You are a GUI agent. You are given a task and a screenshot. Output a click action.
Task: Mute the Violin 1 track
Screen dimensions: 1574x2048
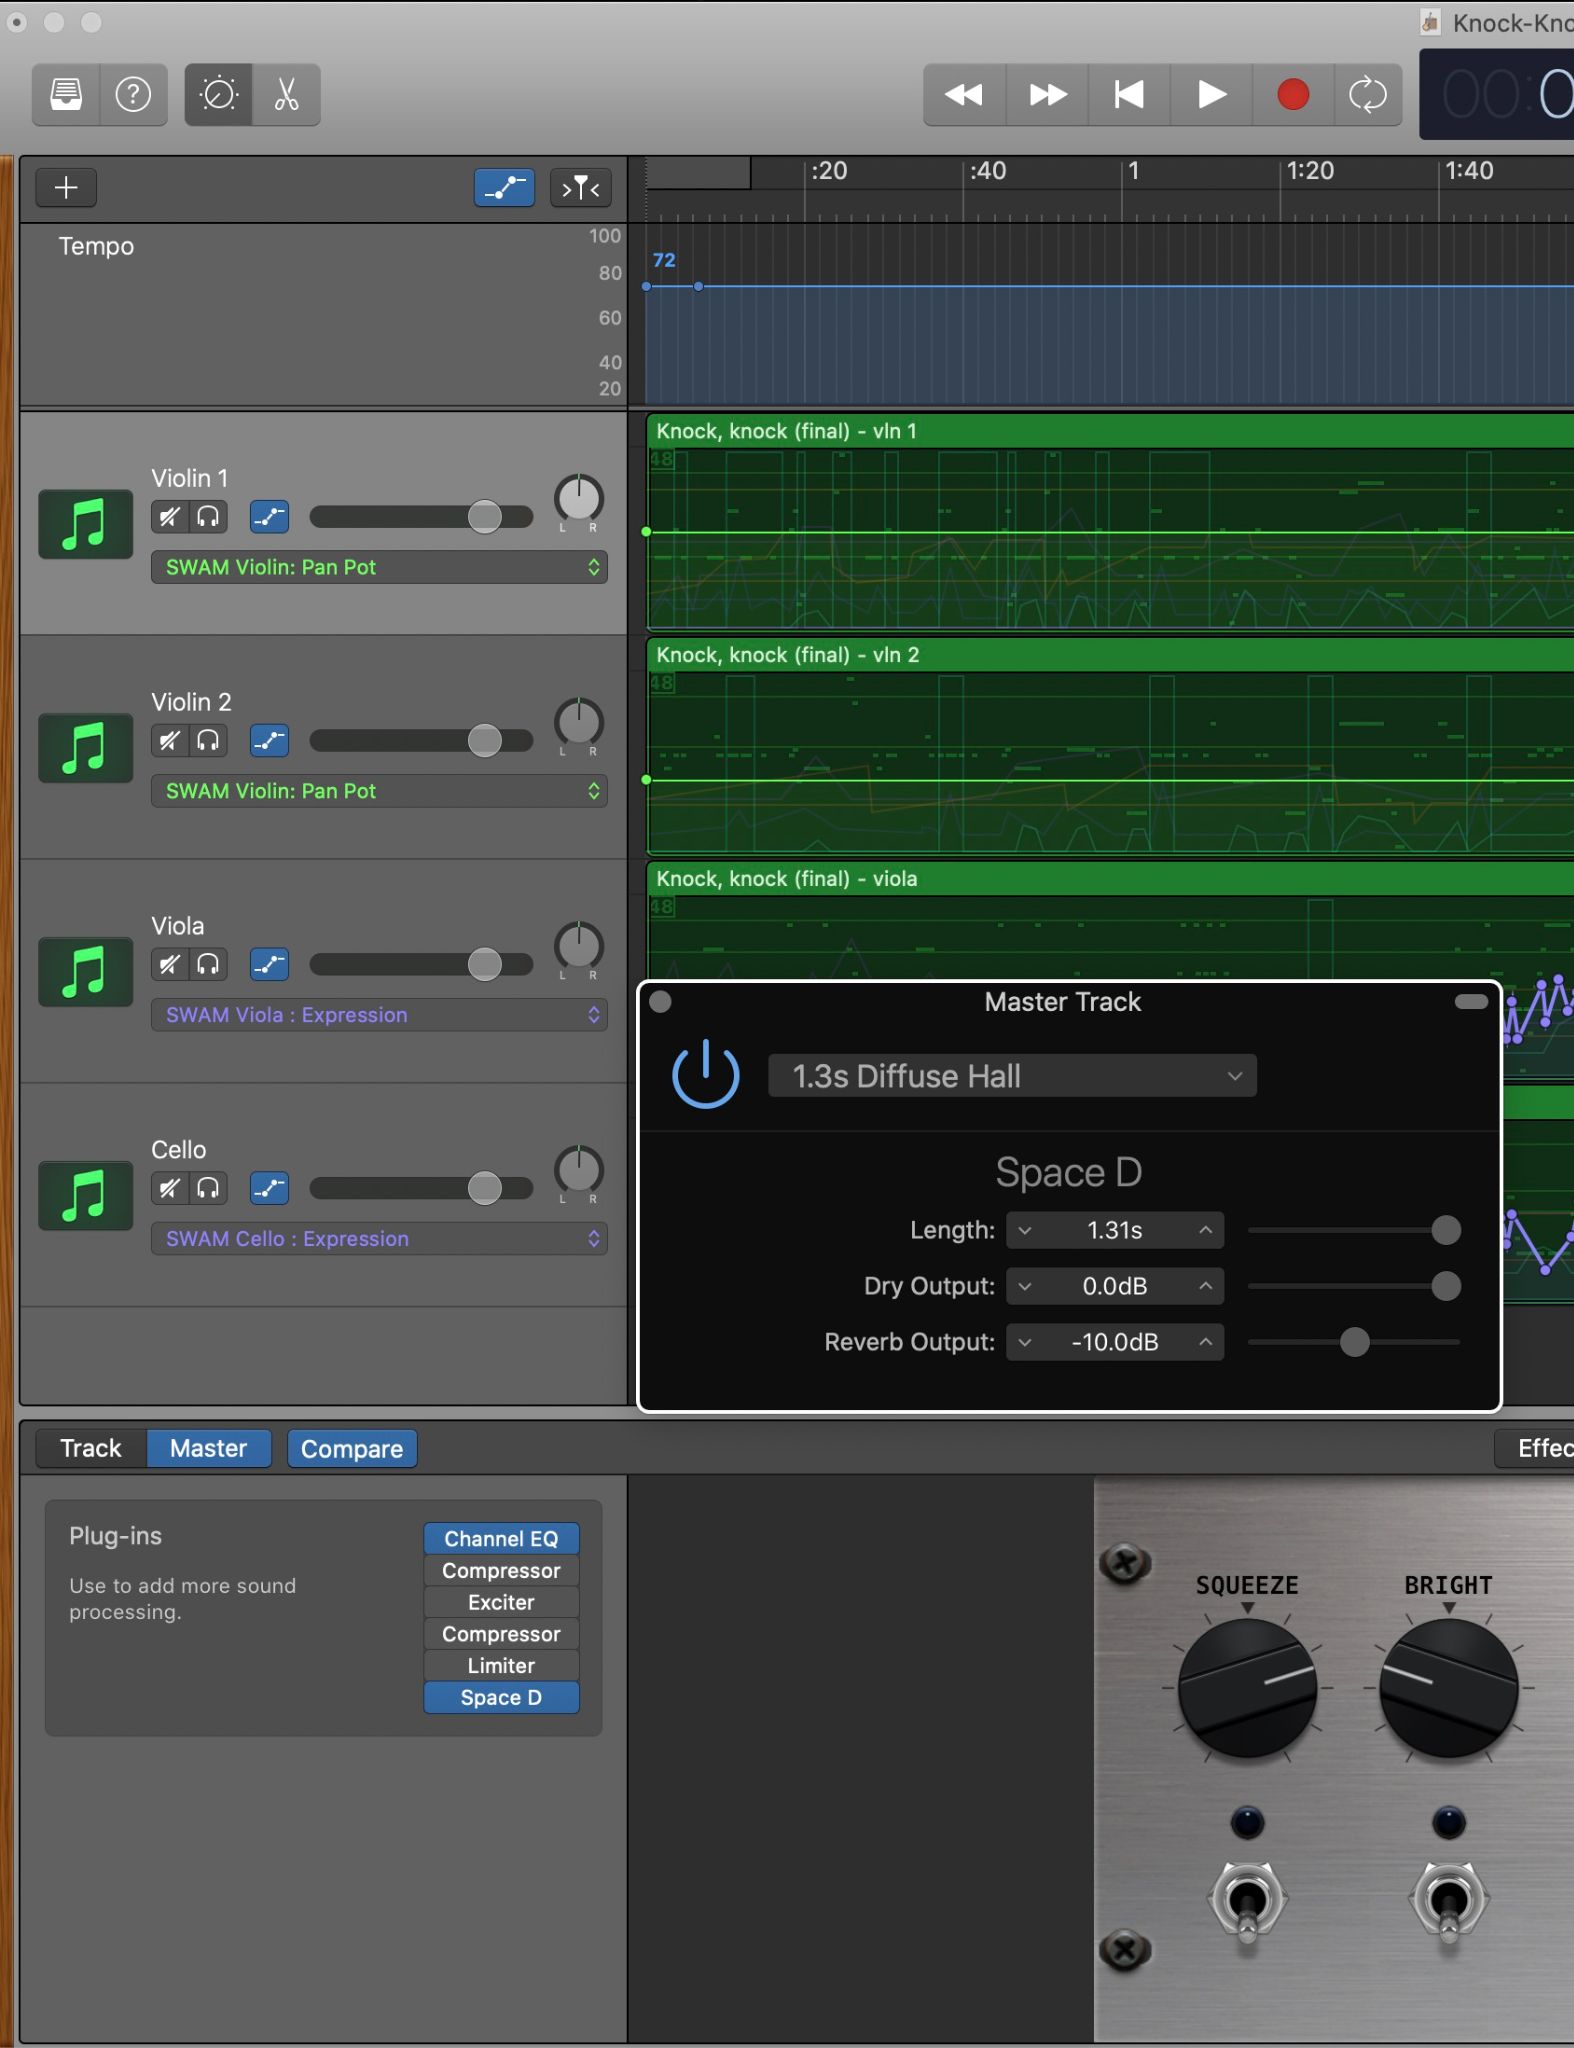[170, 517]
